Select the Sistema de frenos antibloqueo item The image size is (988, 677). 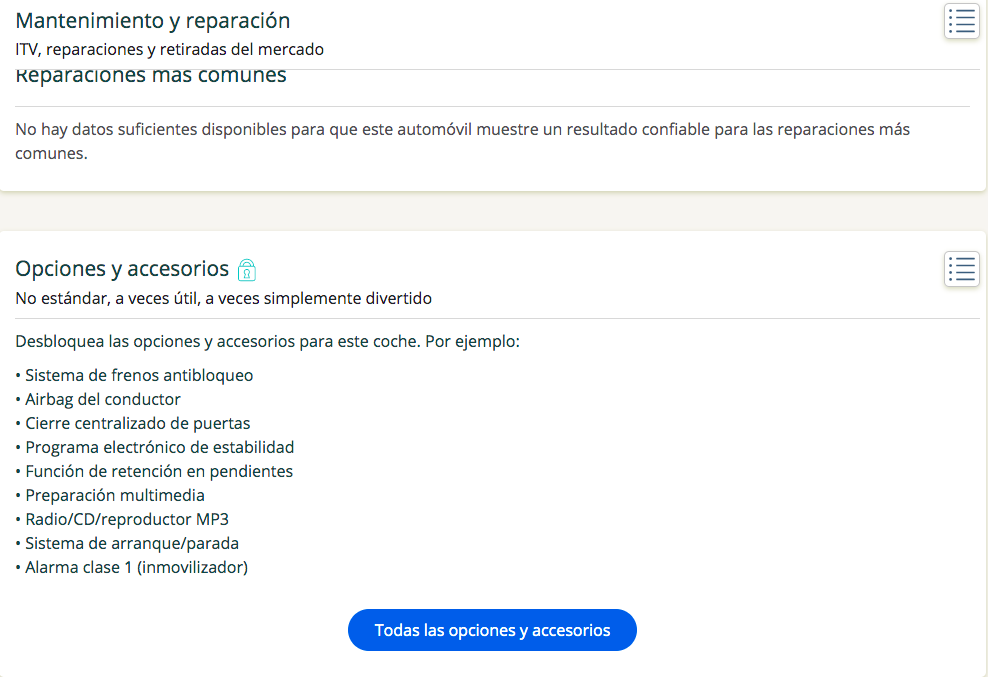134,375
